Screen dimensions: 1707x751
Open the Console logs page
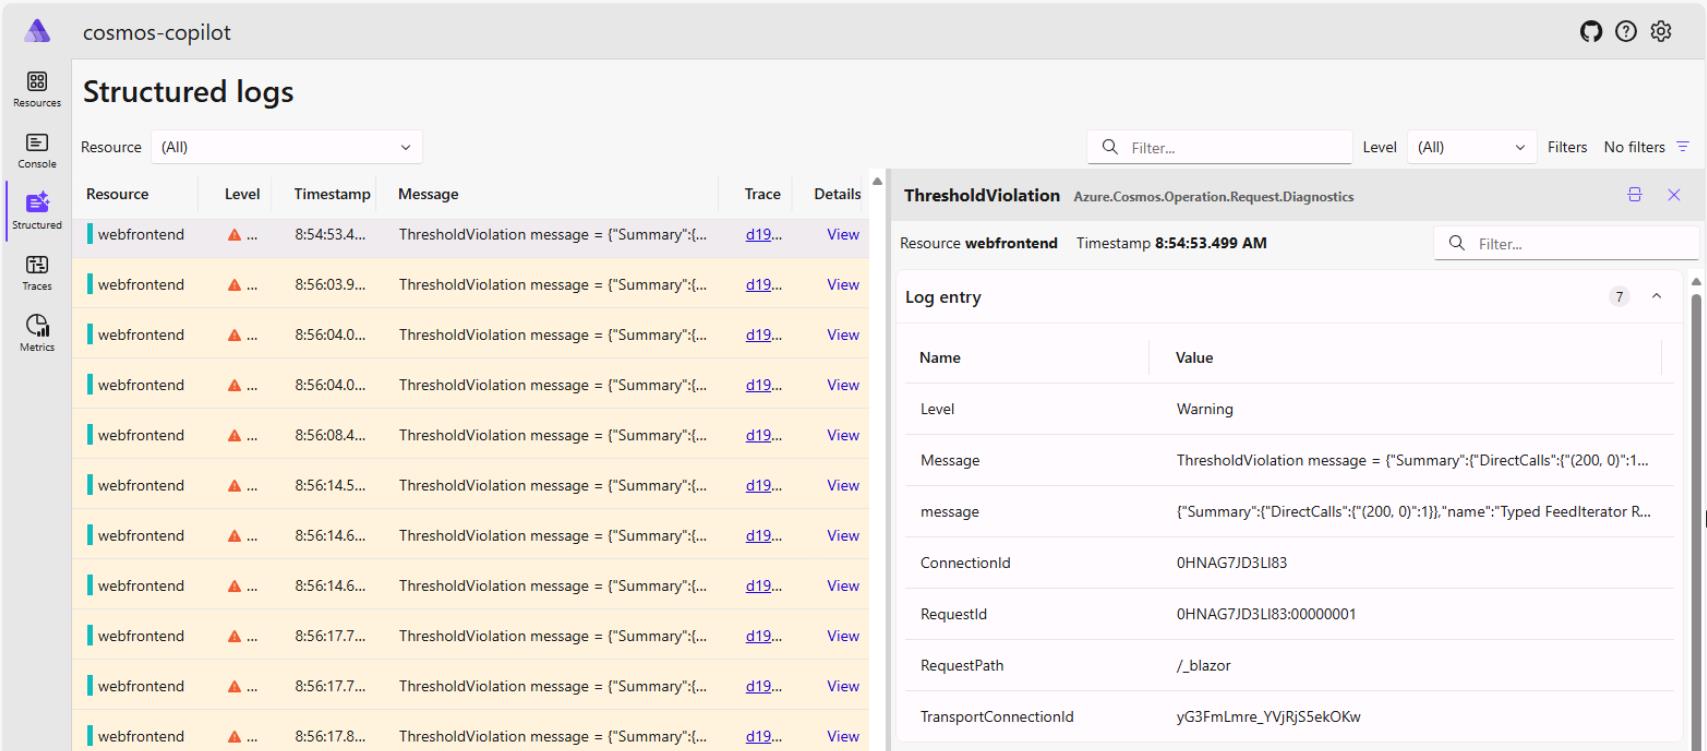pos(37,151)
